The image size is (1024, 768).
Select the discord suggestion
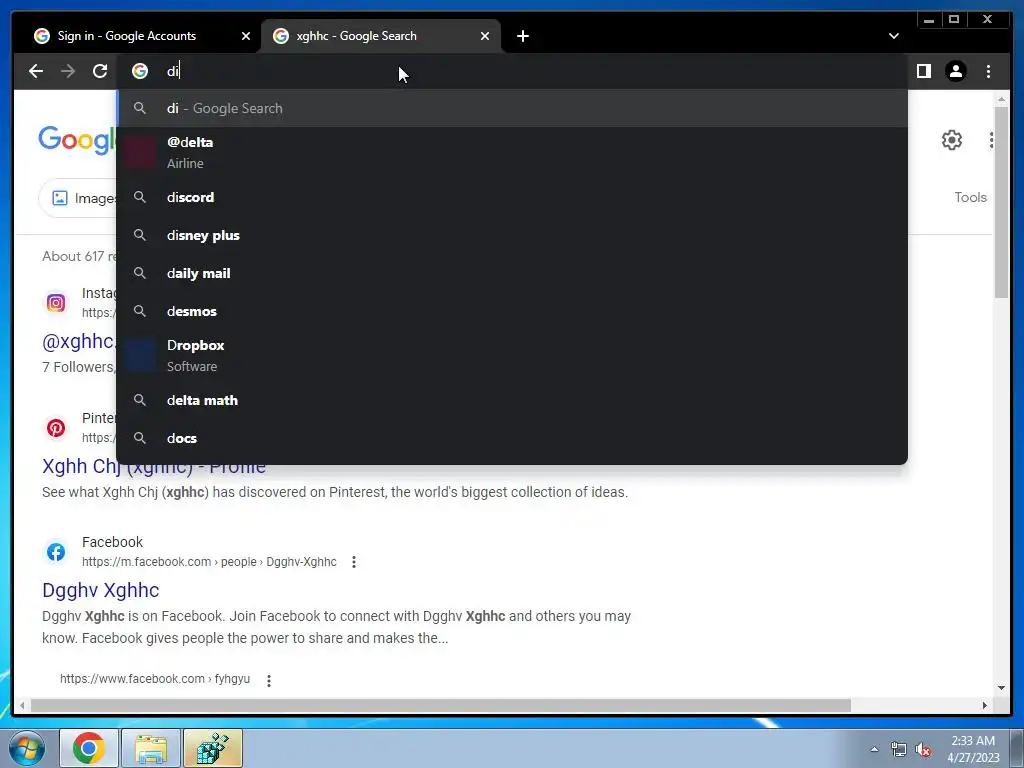(x=512, y=197)
